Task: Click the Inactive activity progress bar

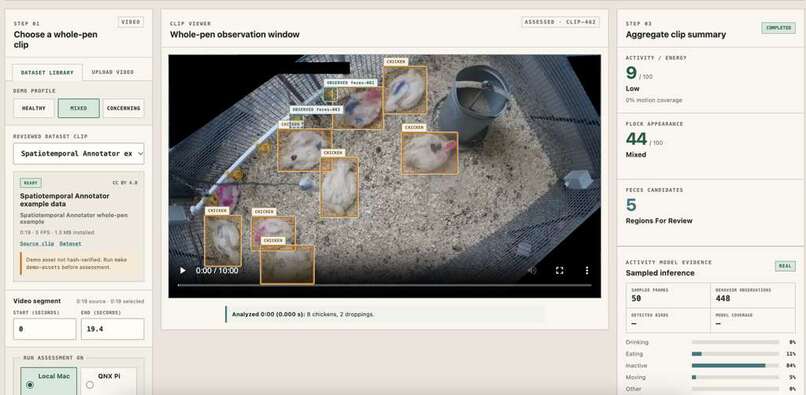Action: [x=735, y=366]
